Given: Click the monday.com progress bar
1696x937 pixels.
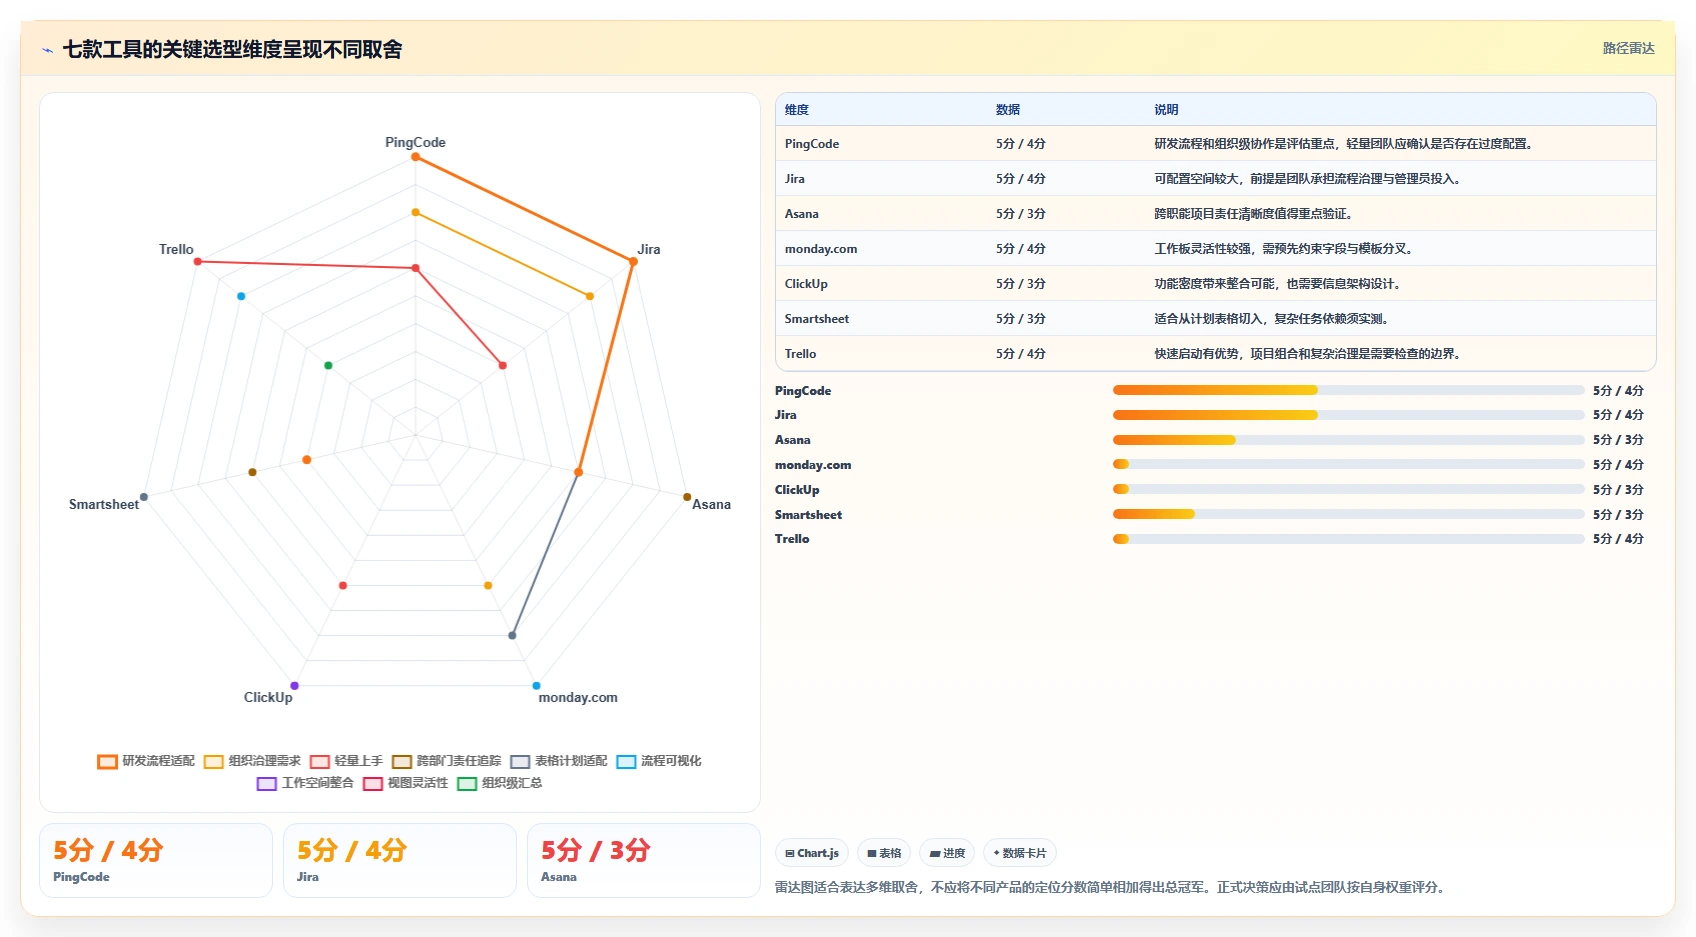Looking at the screenshot, I should (1348, 464).
